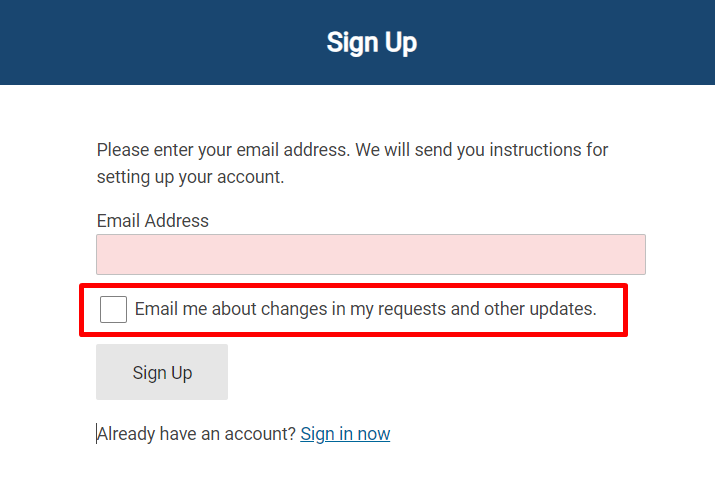Click the 'Already have an account?' text
The height and width of the screenshot is (490, 715).
click(197, 434)
